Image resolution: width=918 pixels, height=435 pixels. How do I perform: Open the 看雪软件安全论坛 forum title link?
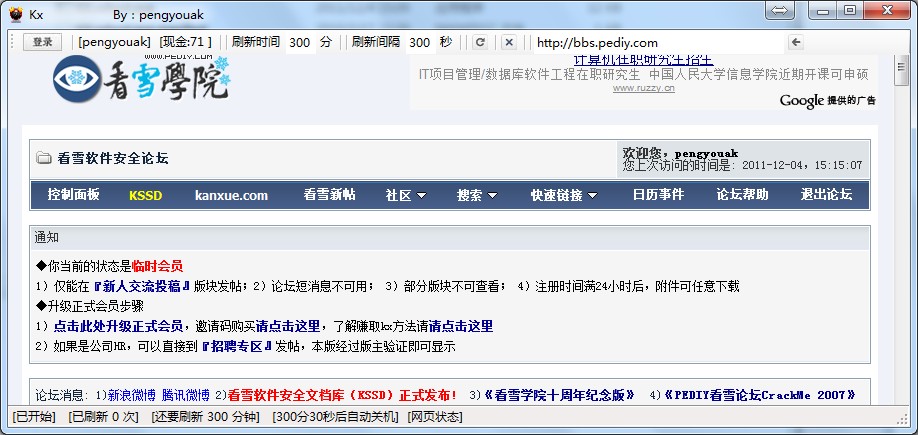click(113, 158)
